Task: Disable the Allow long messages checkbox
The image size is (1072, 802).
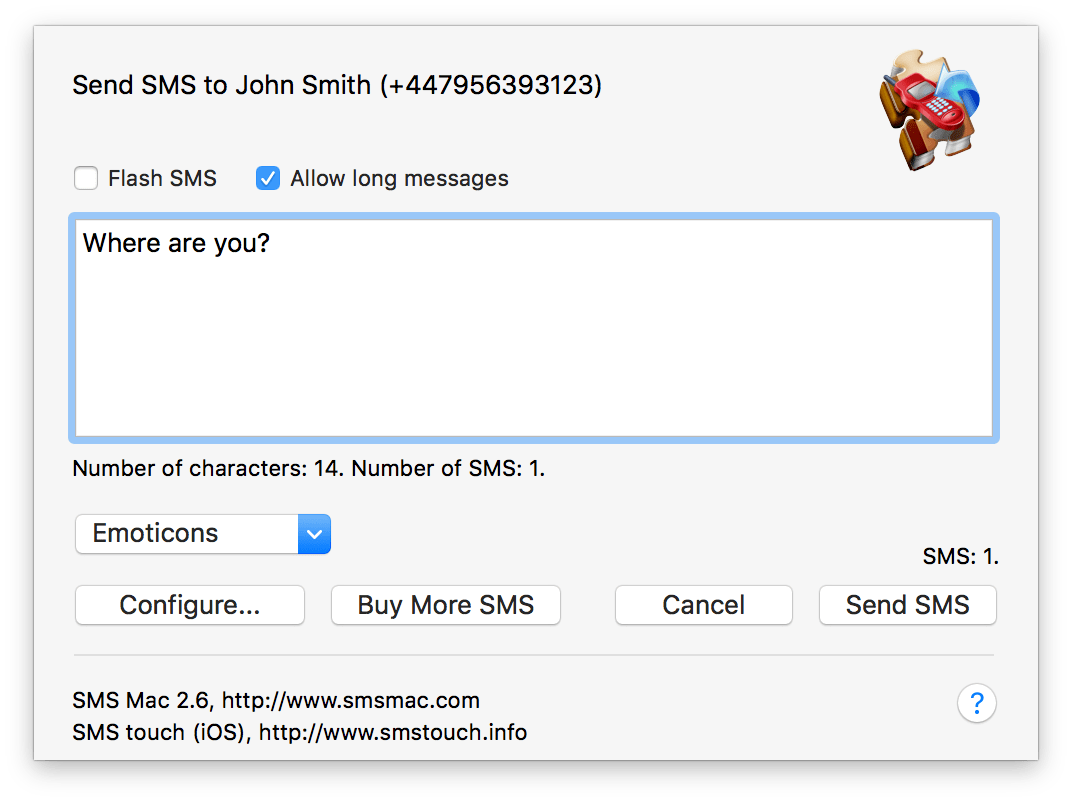Action: click(x=267, y=178)
